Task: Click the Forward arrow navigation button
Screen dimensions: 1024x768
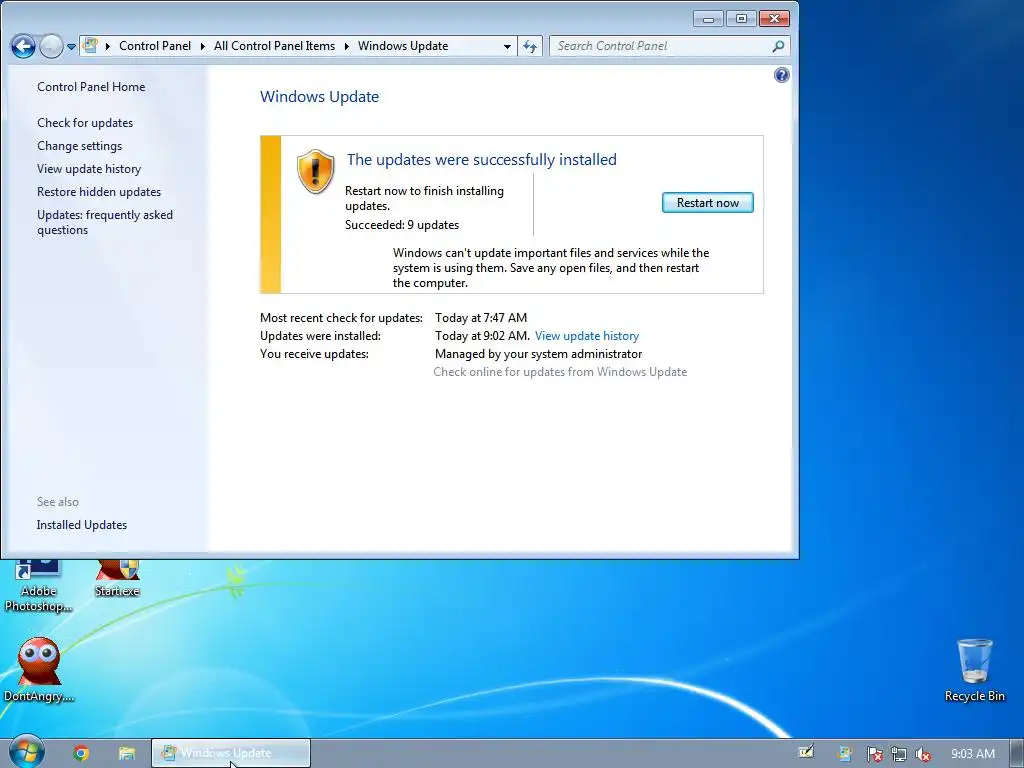Action: [51, 46]
